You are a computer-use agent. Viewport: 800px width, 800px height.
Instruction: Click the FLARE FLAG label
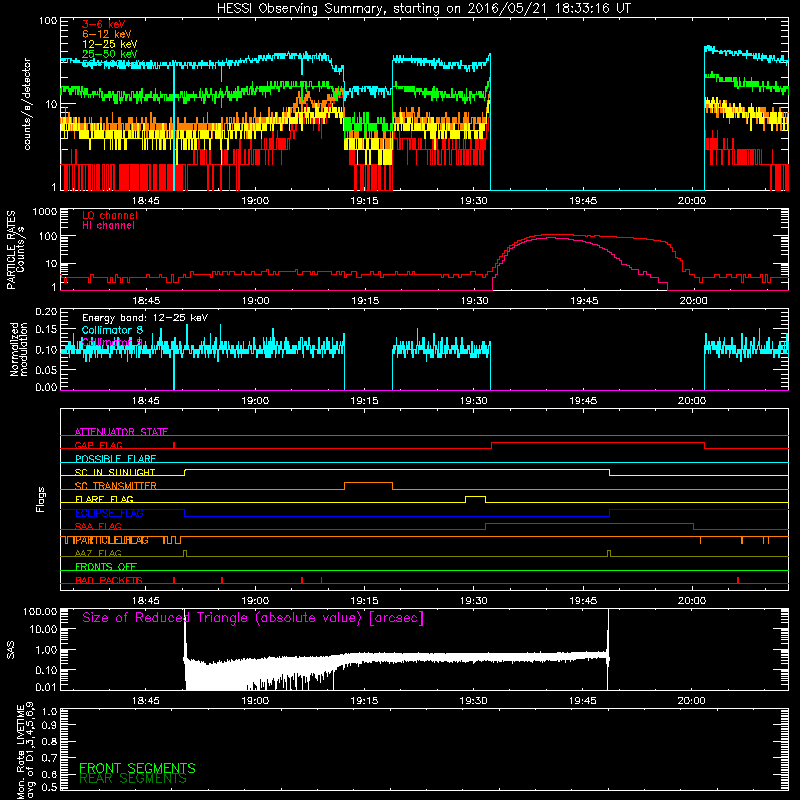(x=104, y=499)
